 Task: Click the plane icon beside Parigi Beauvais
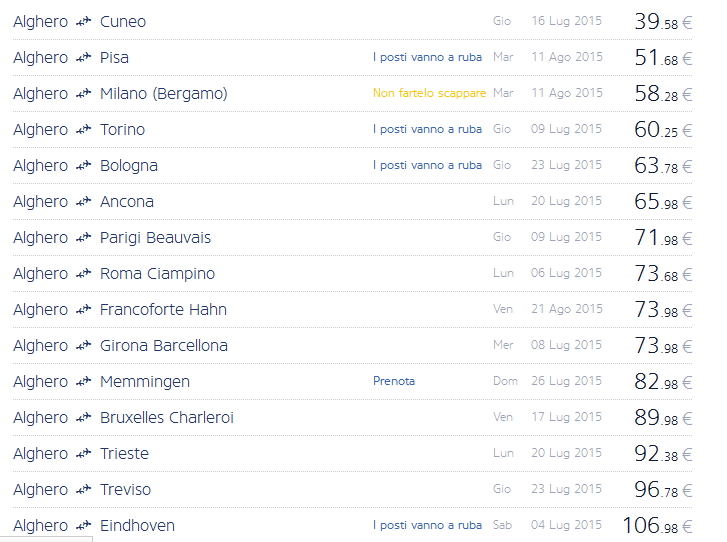84,238
